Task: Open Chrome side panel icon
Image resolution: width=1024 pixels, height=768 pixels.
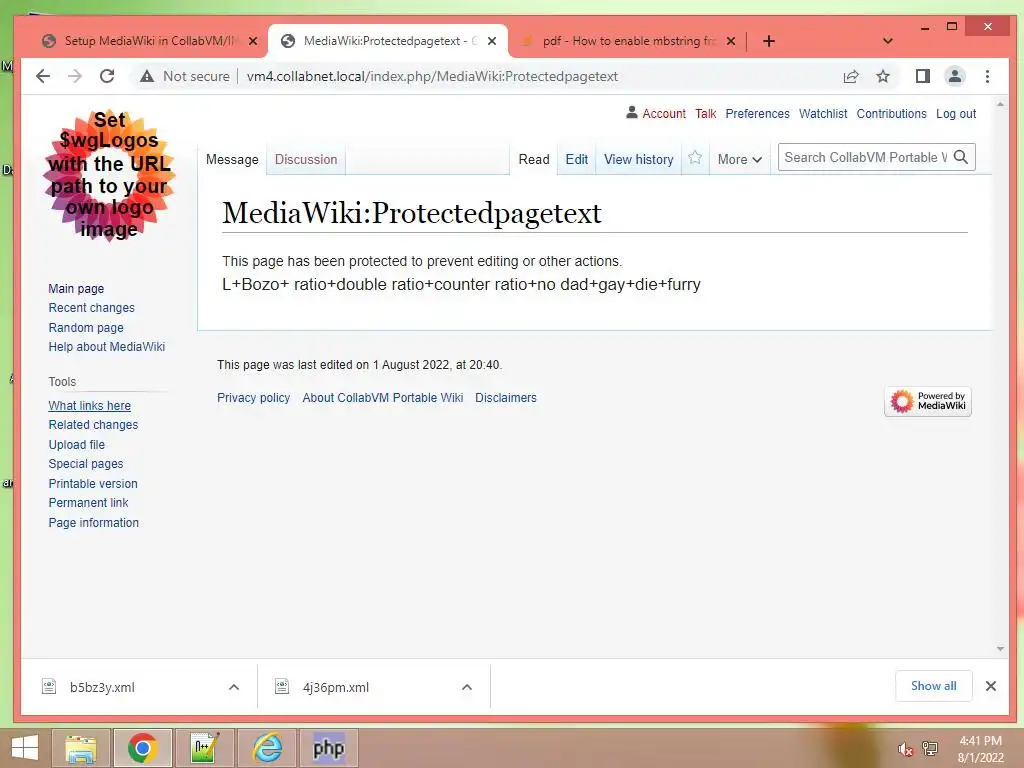Action: coord(923,76)
